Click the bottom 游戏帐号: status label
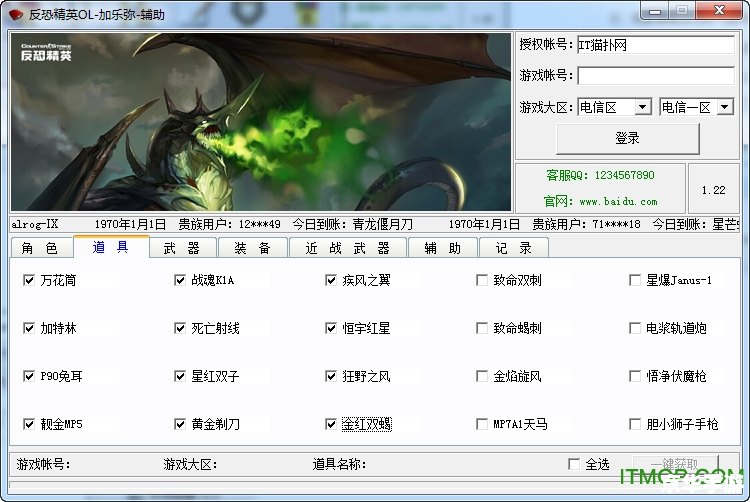Screen dimensions: 750x502 point(44,464)
